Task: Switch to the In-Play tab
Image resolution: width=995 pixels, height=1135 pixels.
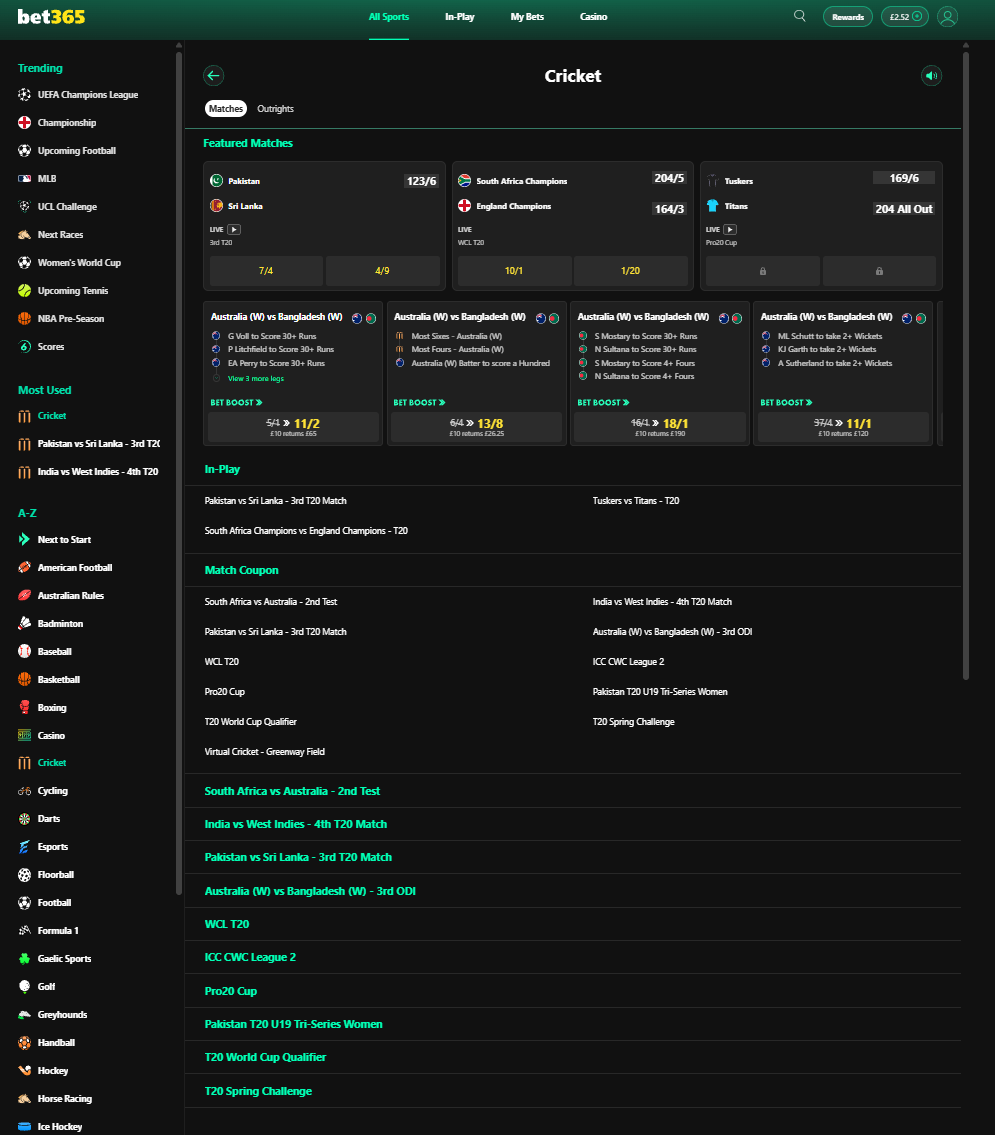Action: (460, 17)
